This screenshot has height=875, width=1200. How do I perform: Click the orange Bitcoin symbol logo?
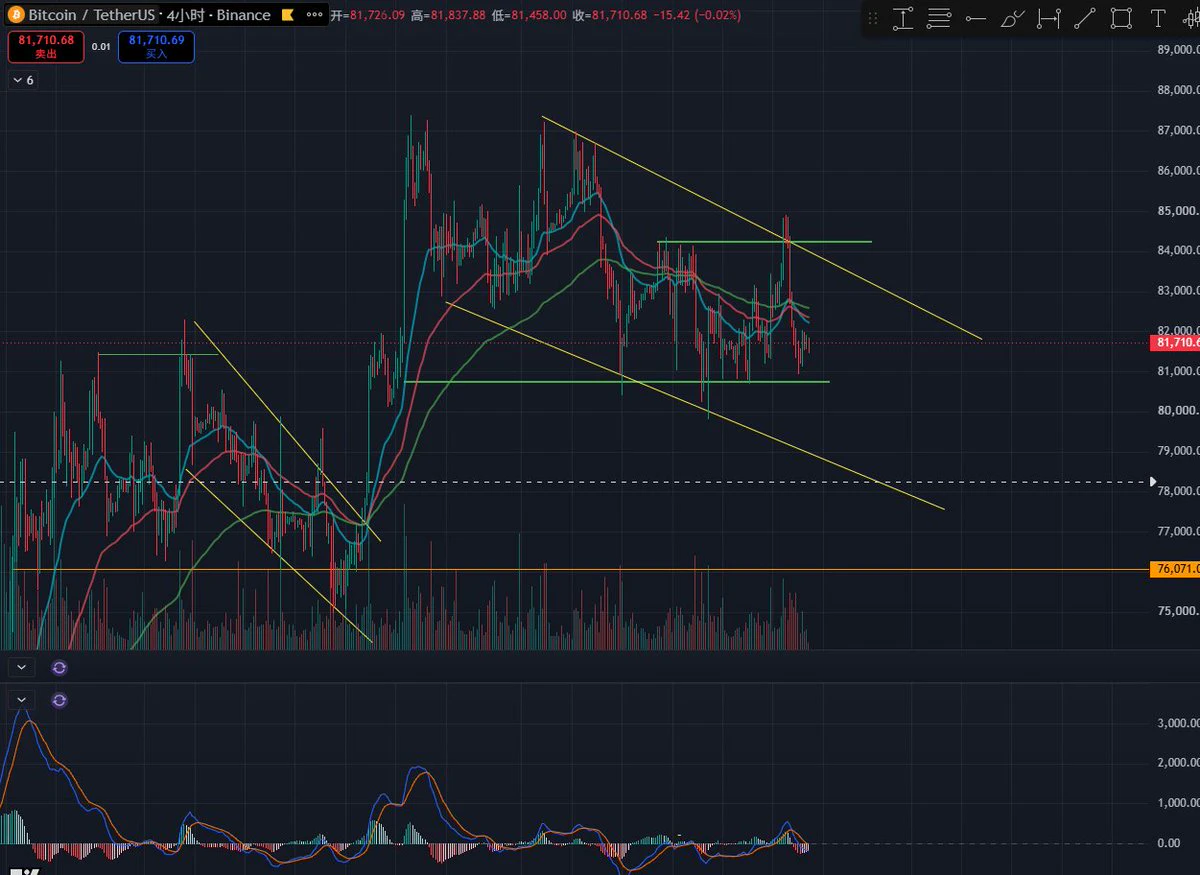point(16,15)
